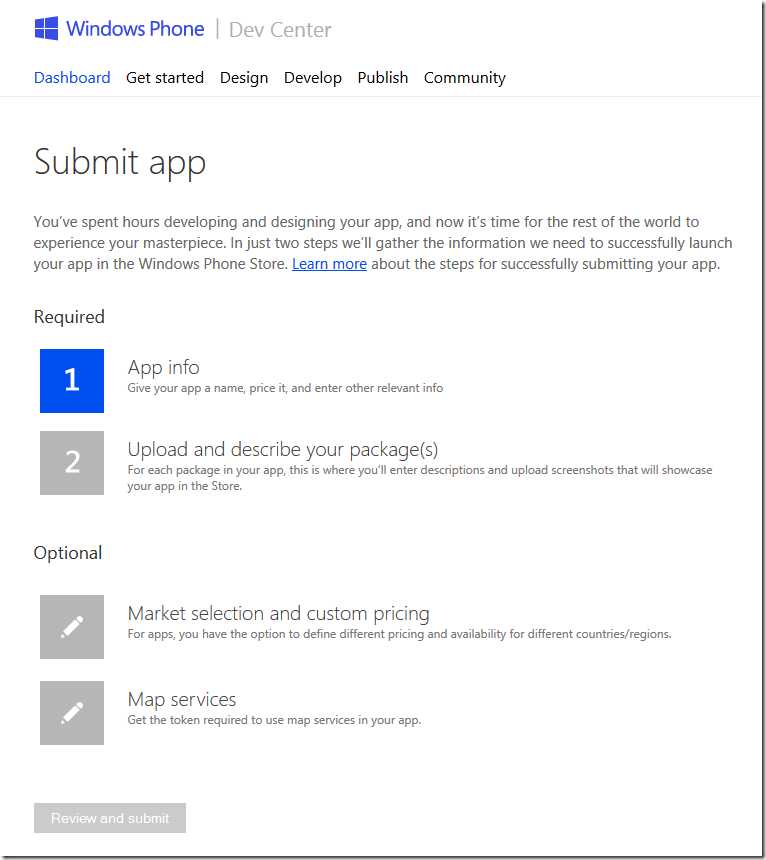766x860 pixels.
Task: Click the Optional section label
Action: tap(68, 553)
